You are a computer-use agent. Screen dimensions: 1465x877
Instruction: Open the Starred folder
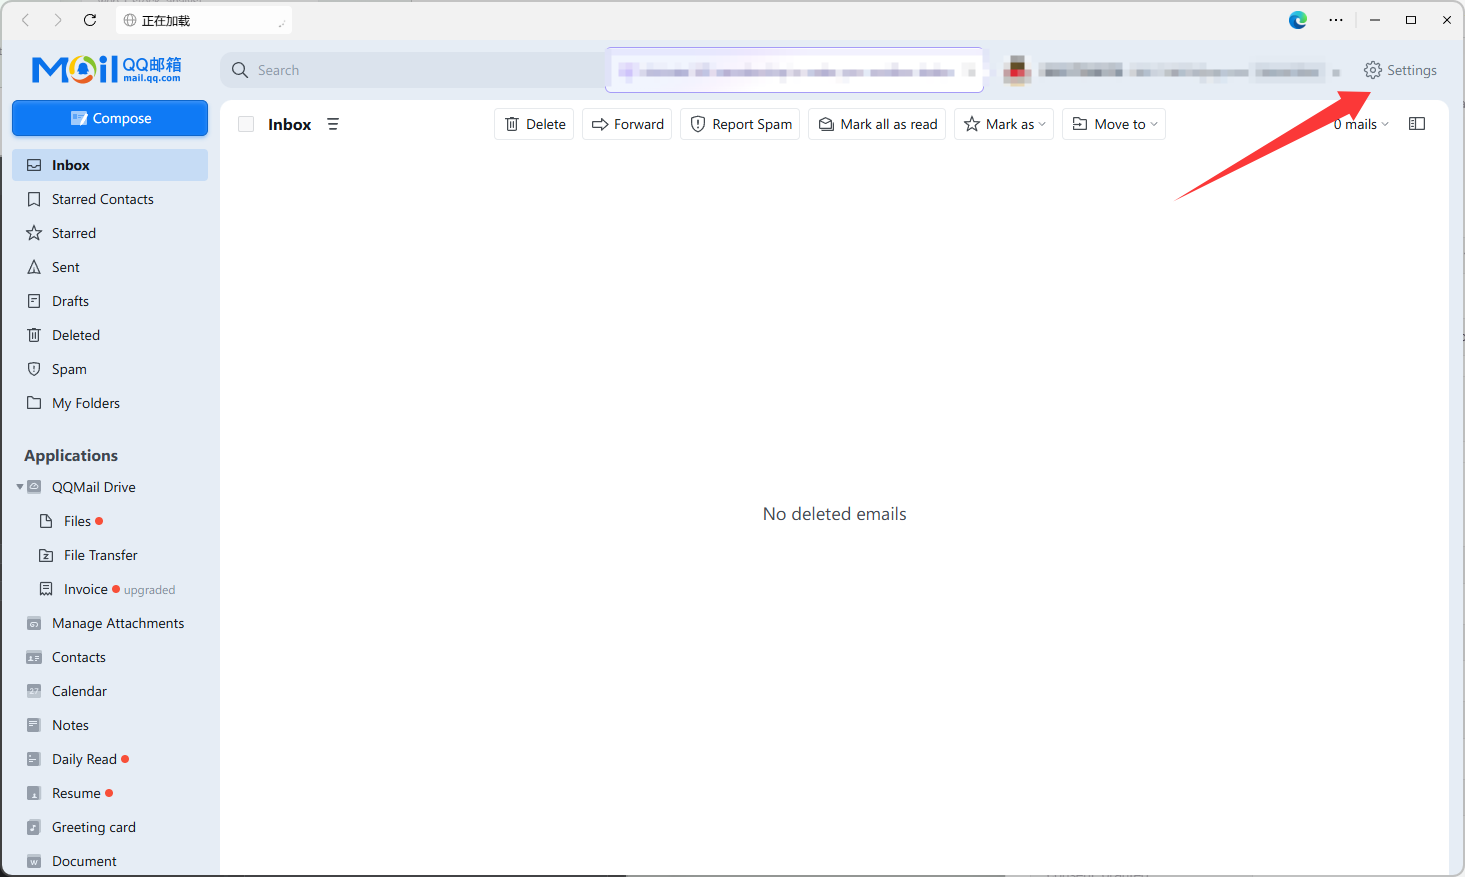coord(110,233)
